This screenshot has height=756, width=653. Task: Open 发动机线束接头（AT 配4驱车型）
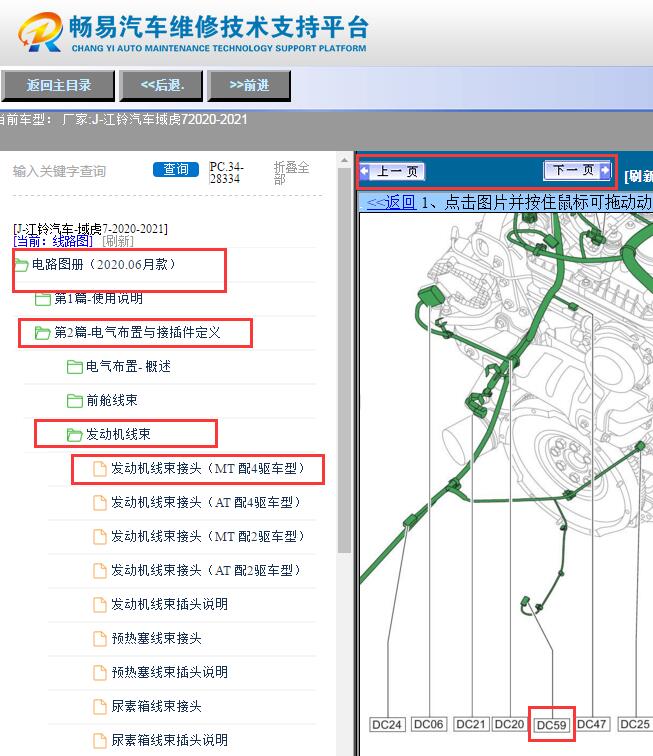[x=206, y=503]
